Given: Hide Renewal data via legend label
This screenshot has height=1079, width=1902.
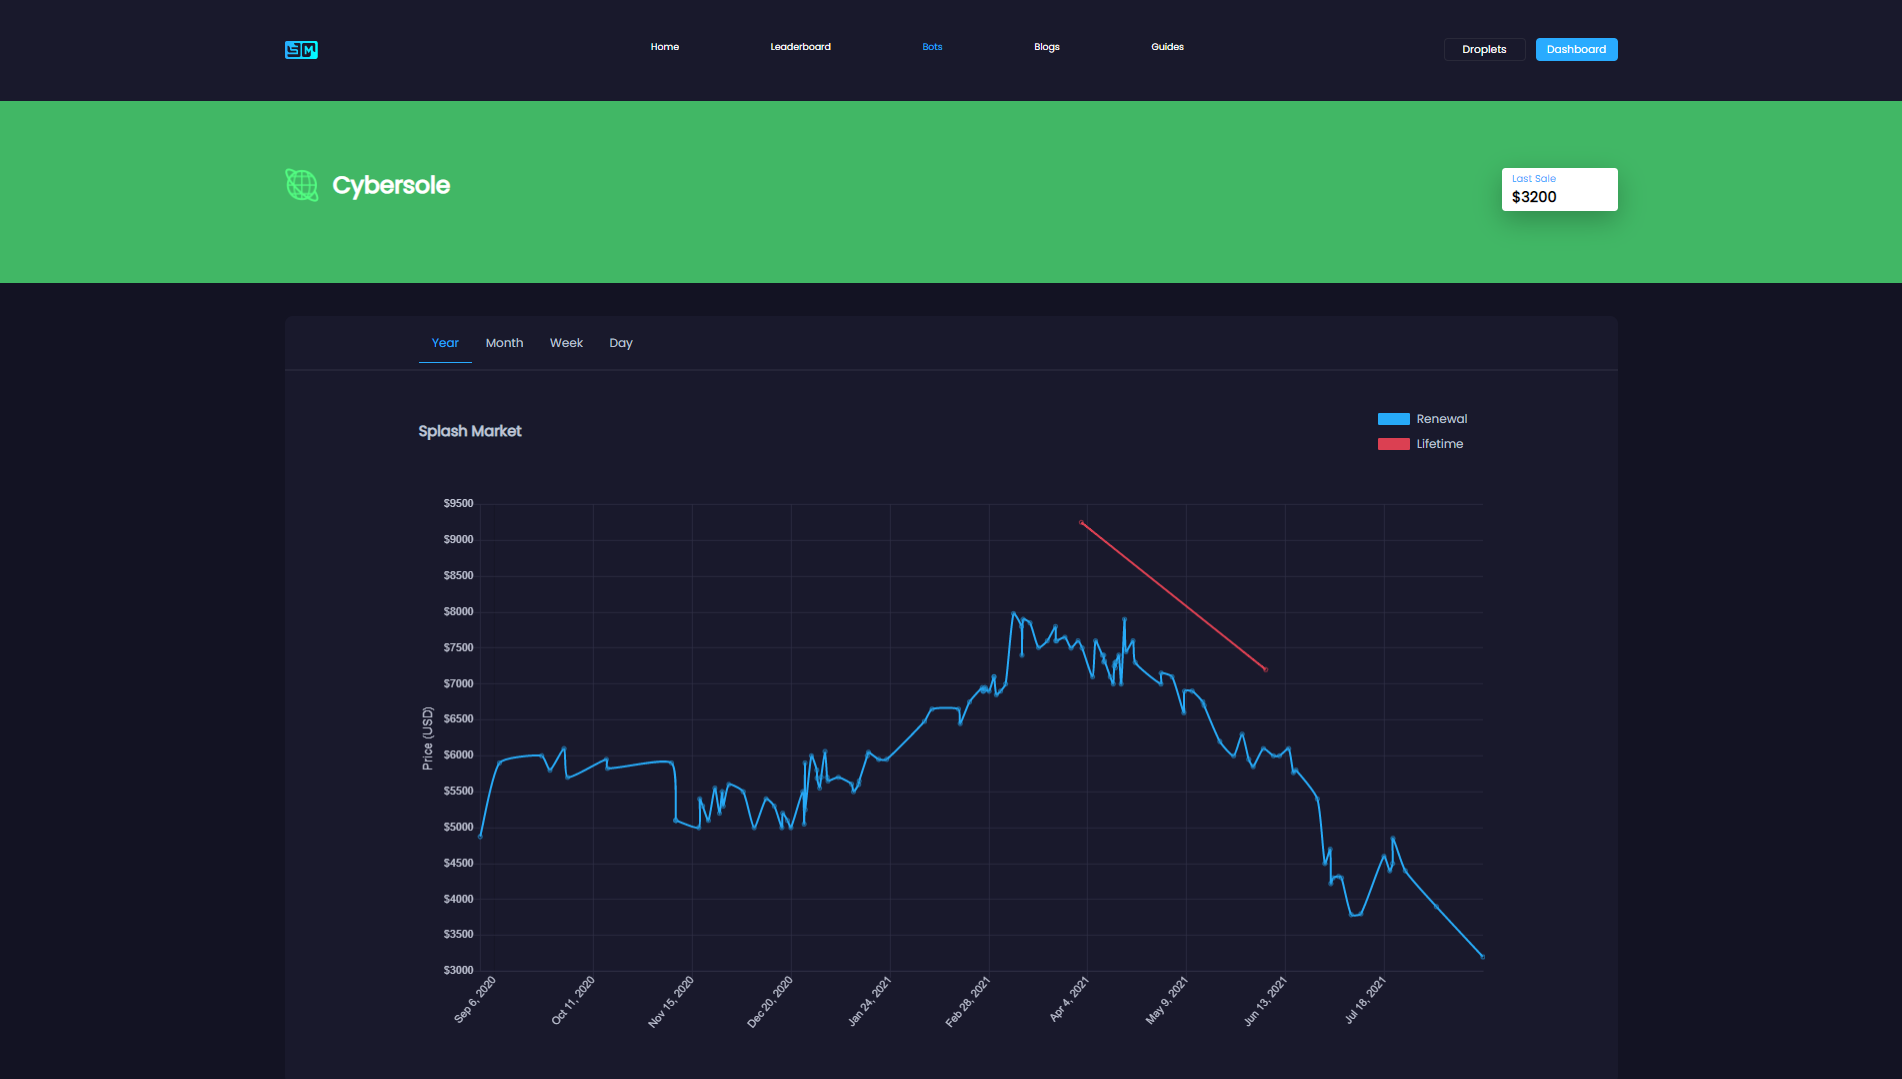Looking at the screenshot, I should (x=1441, y=419).
